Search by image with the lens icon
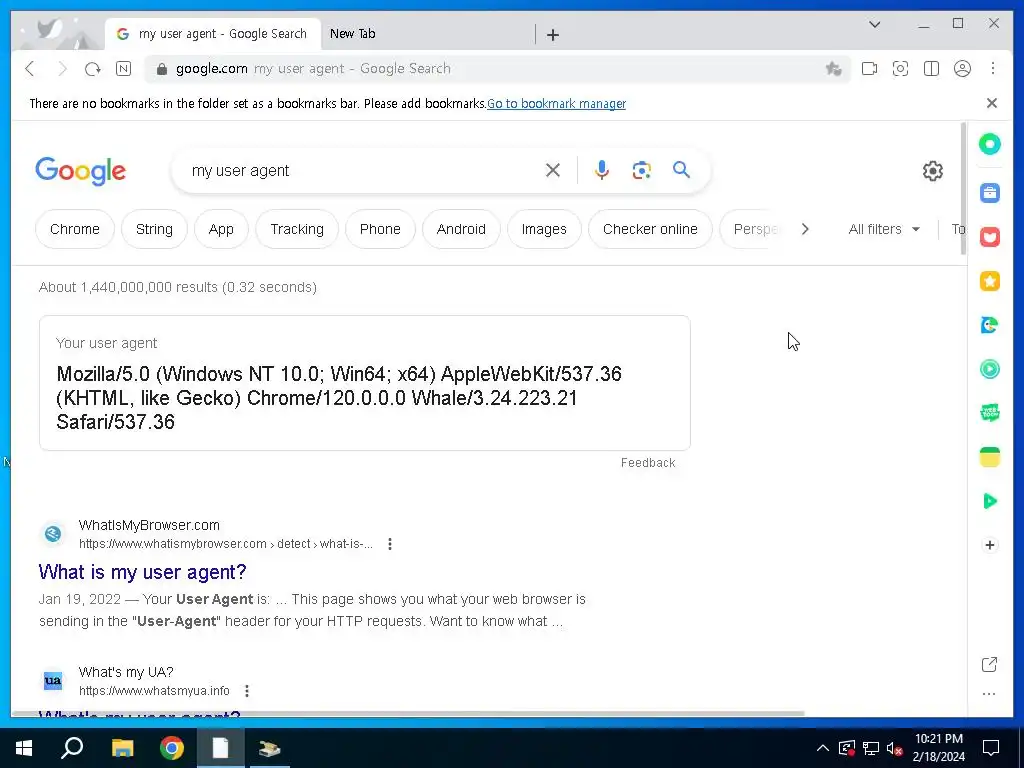The image size is (1024, 768). pyautogui.click(x=641, y=170)
